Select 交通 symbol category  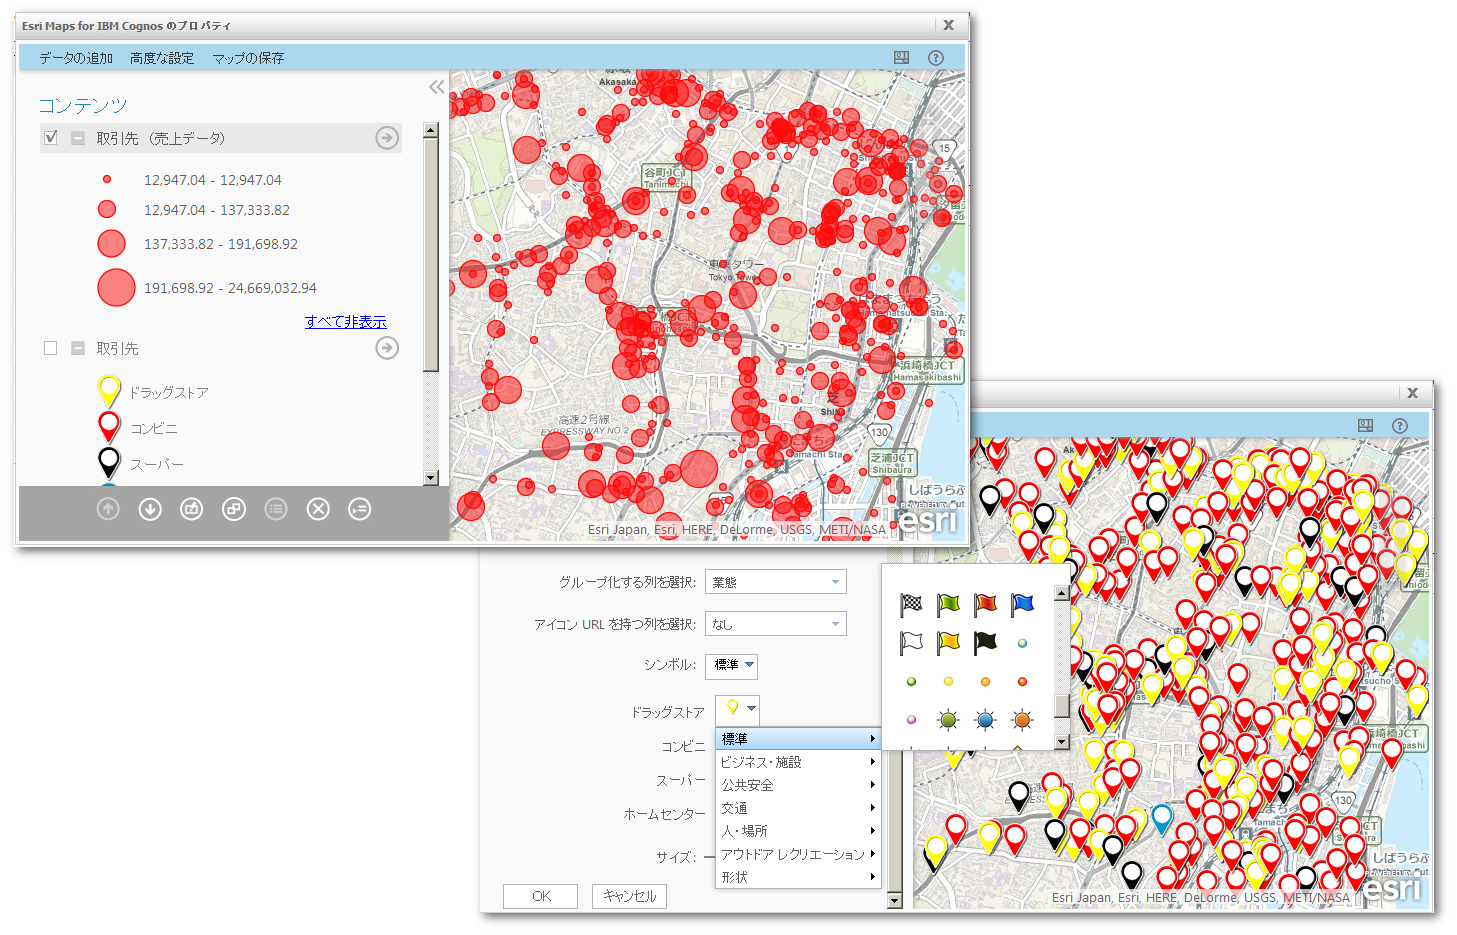pos(798,808)
